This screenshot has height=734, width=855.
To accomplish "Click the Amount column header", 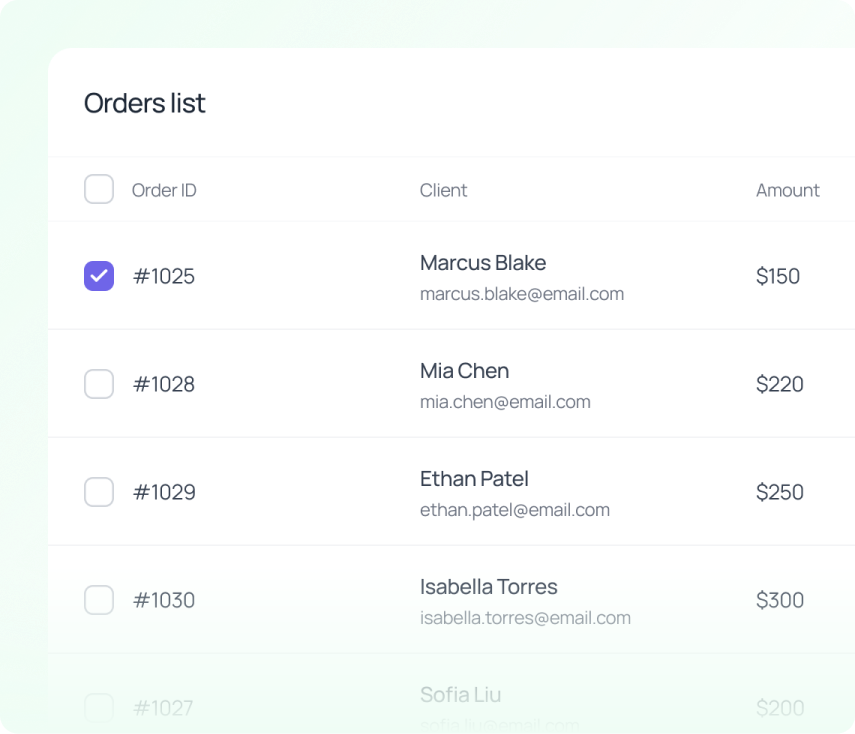I will pyautogui.click(x=787, y=190).
